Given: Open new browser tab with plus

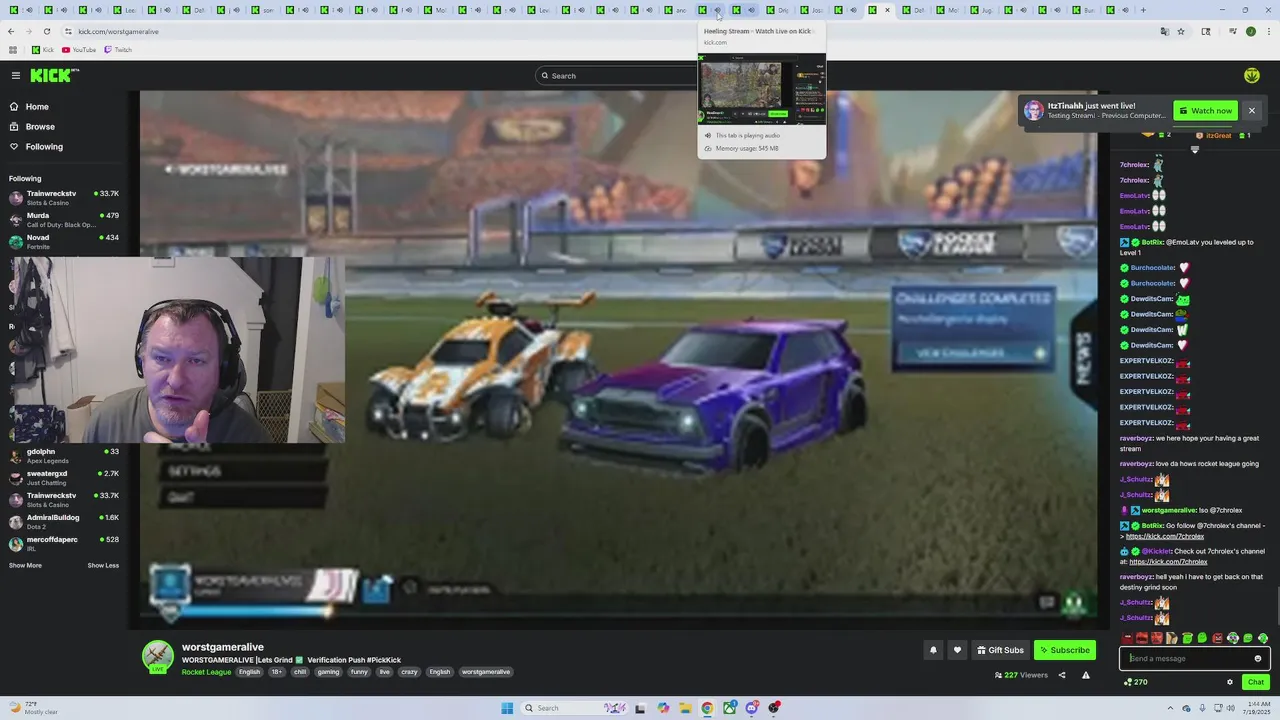Looking at the screenshot, I should click(x=1143, y=10).
